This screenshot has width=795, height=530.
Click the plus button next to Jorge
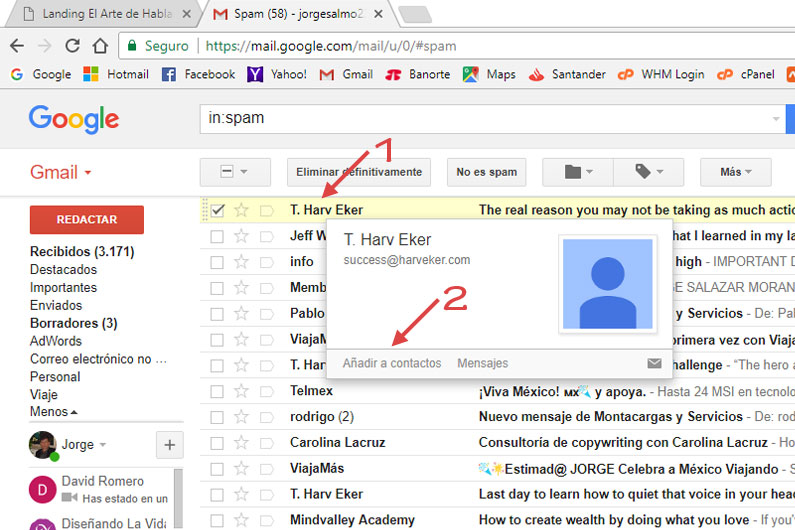click(x=169, y=445)
